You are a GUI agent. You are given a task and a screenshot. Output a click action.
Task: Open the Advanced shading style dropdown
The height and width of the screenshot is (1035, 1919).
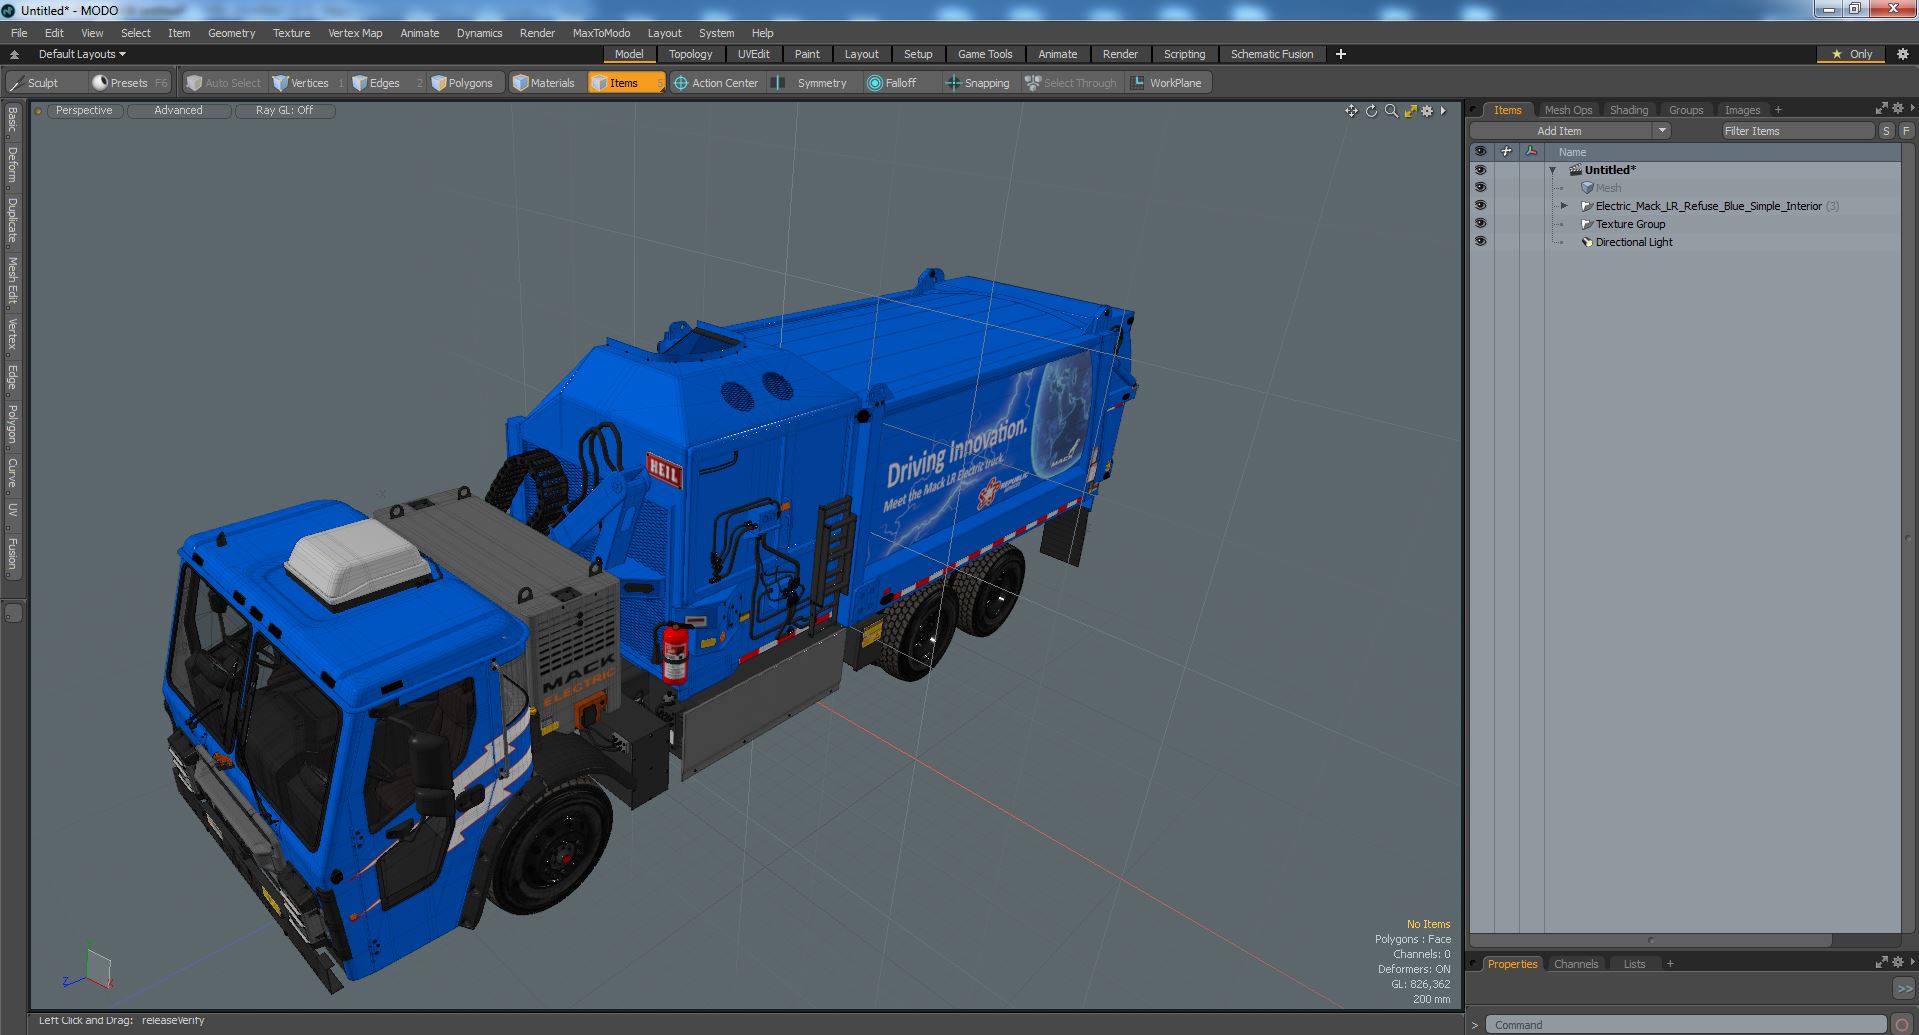[178, 111]
